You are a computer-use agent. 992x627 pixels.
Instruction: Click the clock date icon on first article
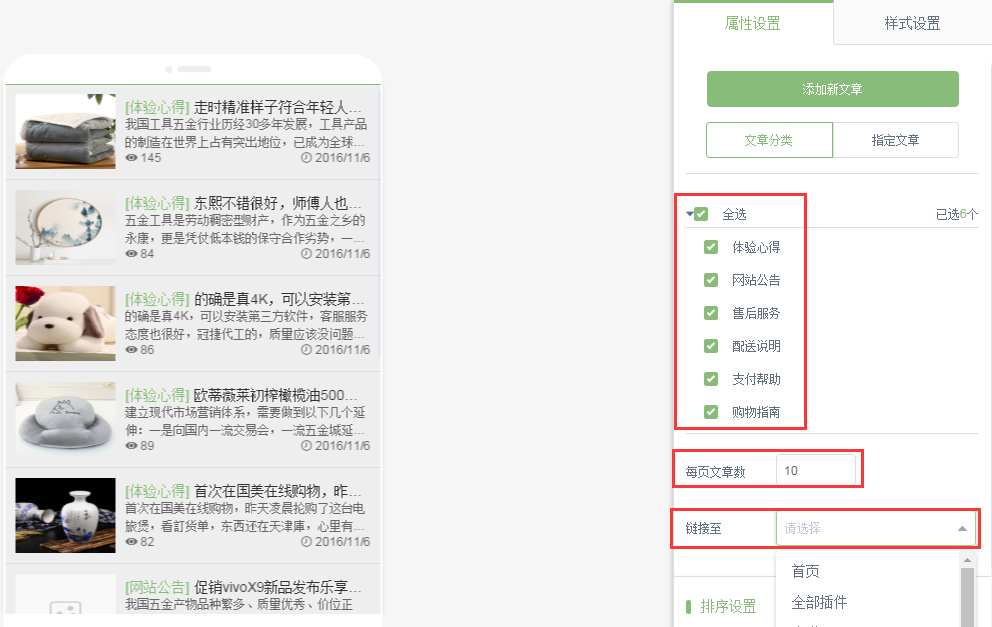tap(306, 158)
